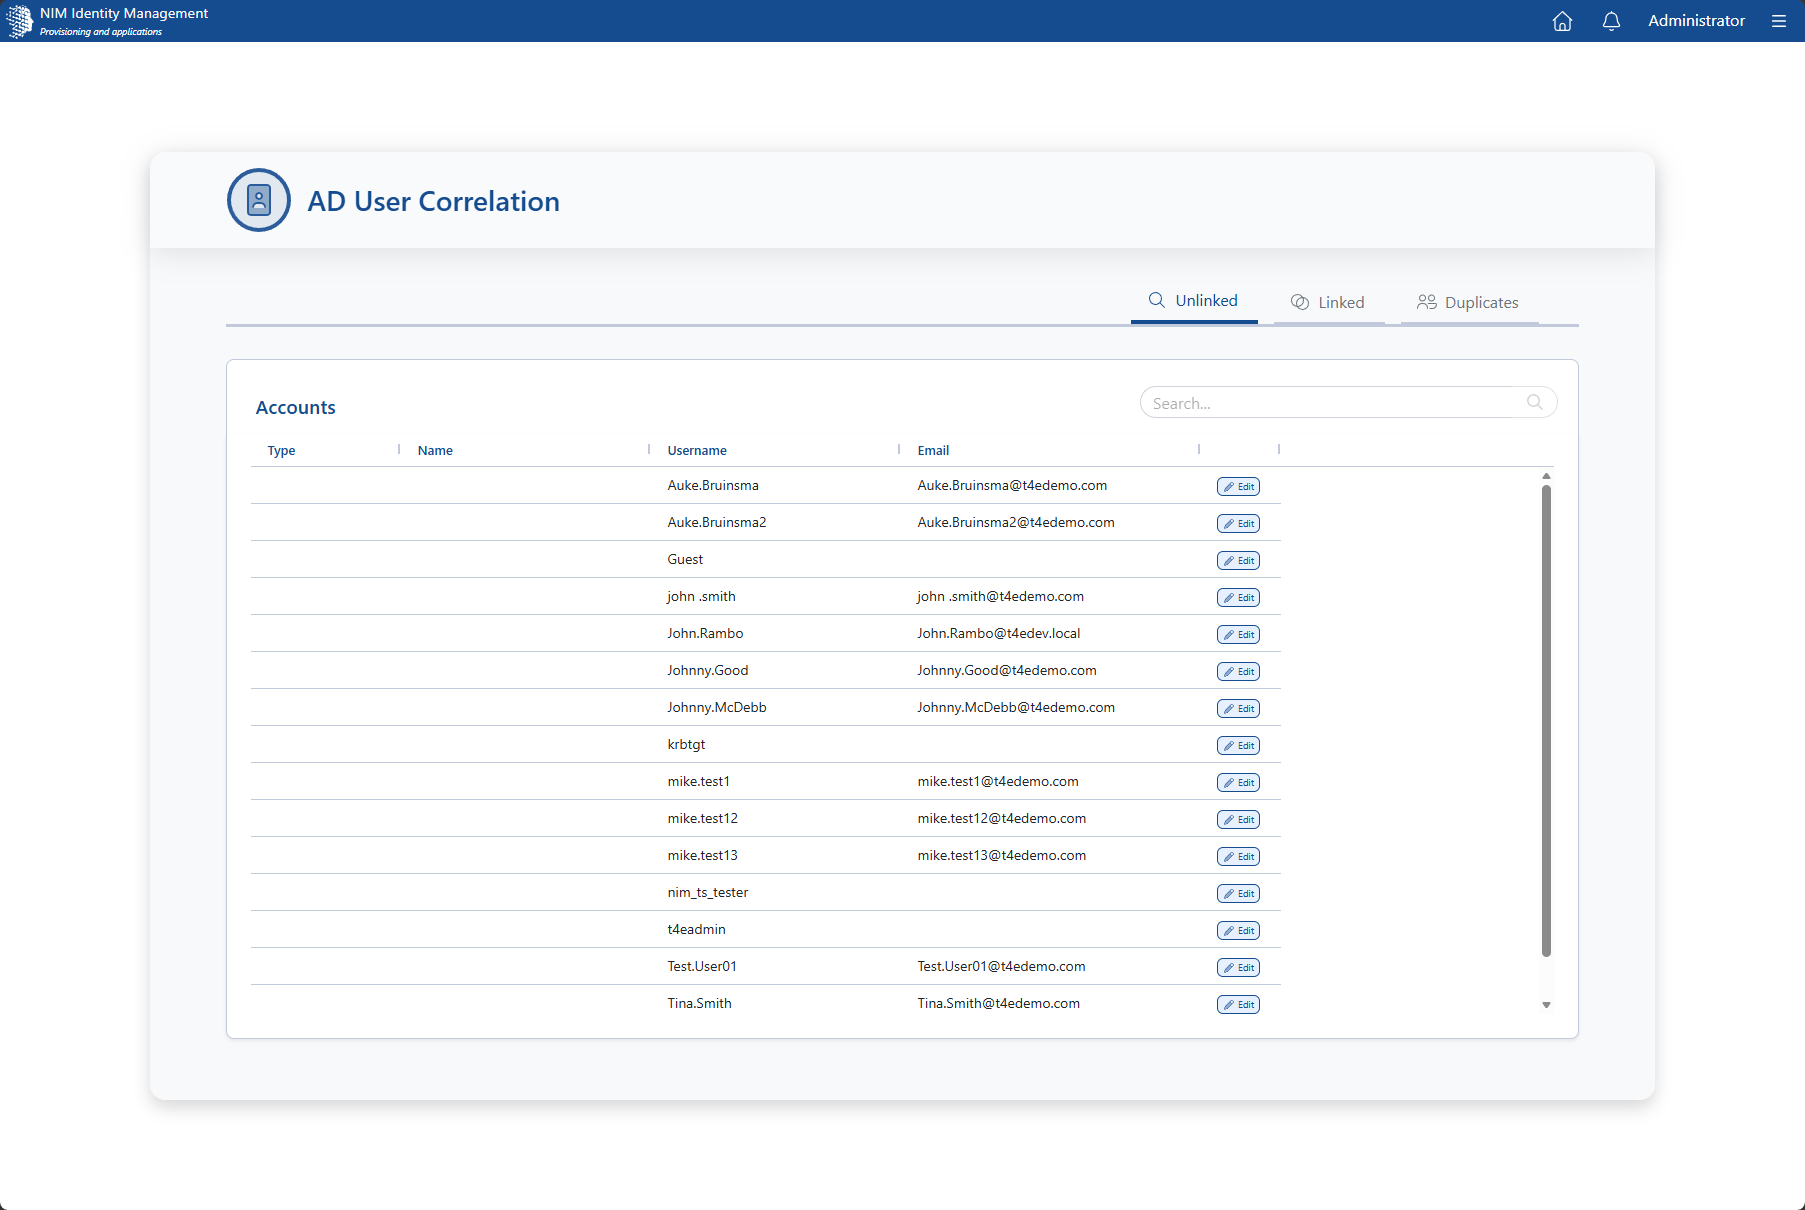The image size is (1805, 1210).
Task: Select username Tina.Smith
Action: coord(699,1003)
